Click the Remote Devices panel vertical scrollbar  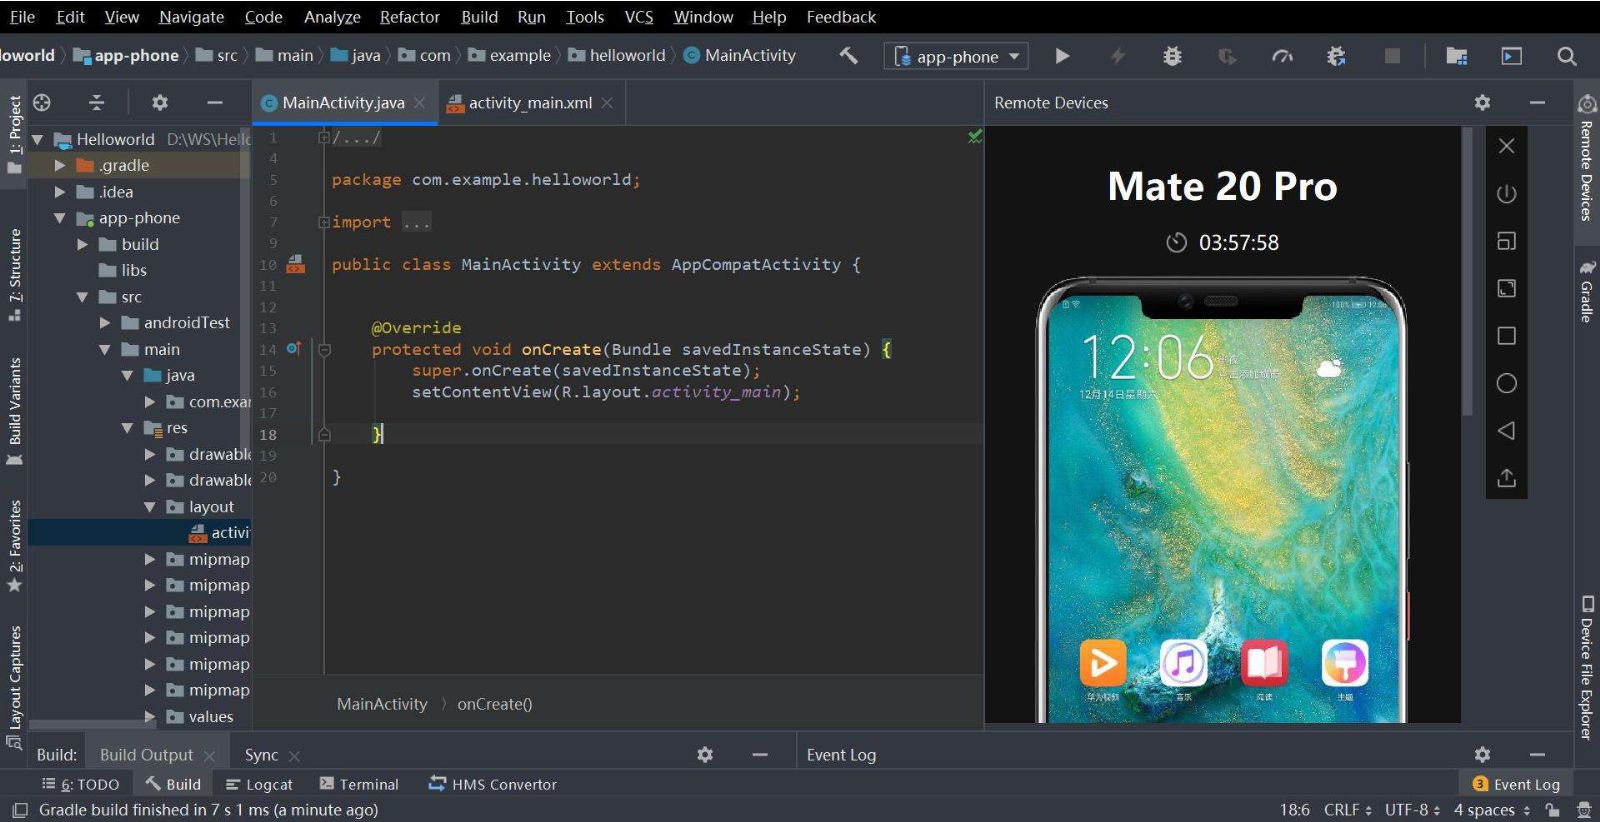[1467, 270]
